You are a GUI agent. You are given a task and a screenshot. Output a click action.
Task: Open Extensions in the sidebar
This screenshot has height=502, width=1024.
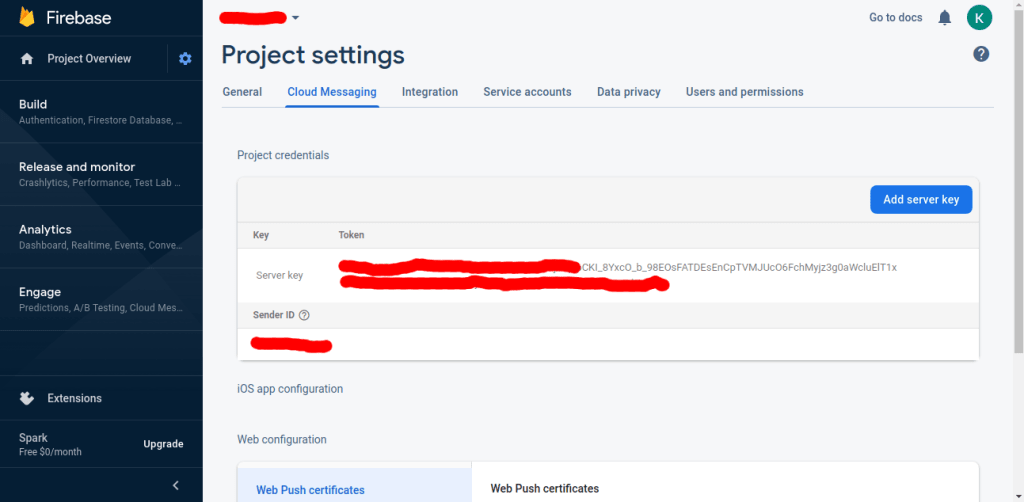(x=74, y=398)
